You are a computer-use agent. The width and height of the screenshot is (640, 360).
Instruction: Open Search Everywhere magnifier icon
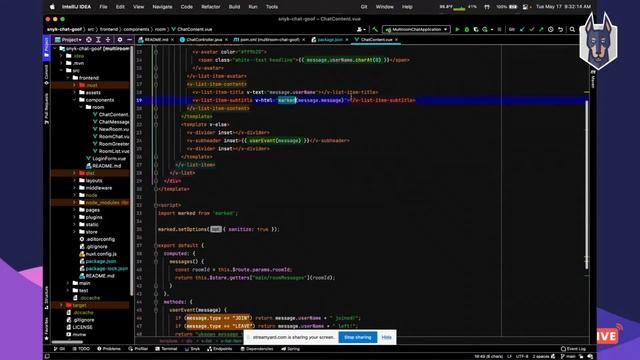tap(572, 29)
